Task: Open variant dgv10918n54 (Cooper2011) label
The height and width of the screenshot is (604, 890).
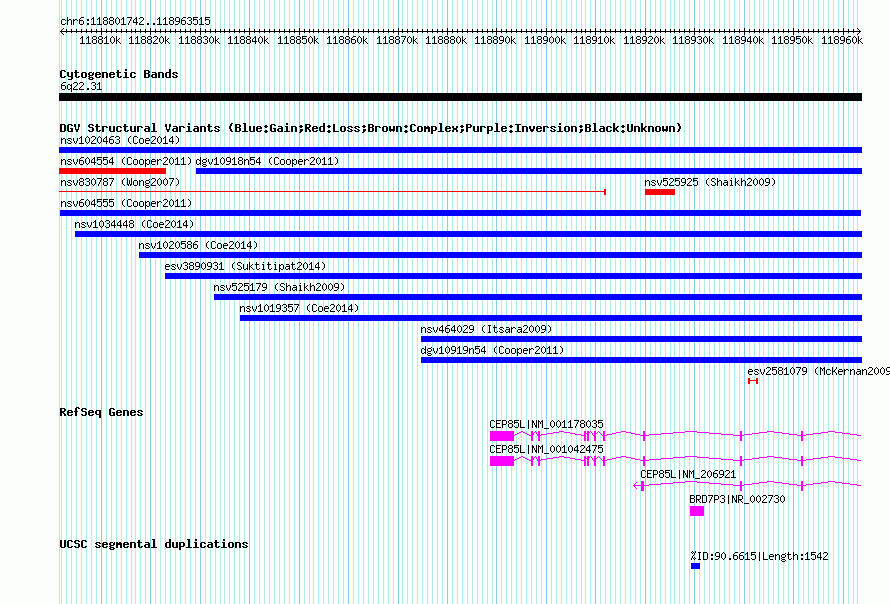Action: click(x=267, y=161)
